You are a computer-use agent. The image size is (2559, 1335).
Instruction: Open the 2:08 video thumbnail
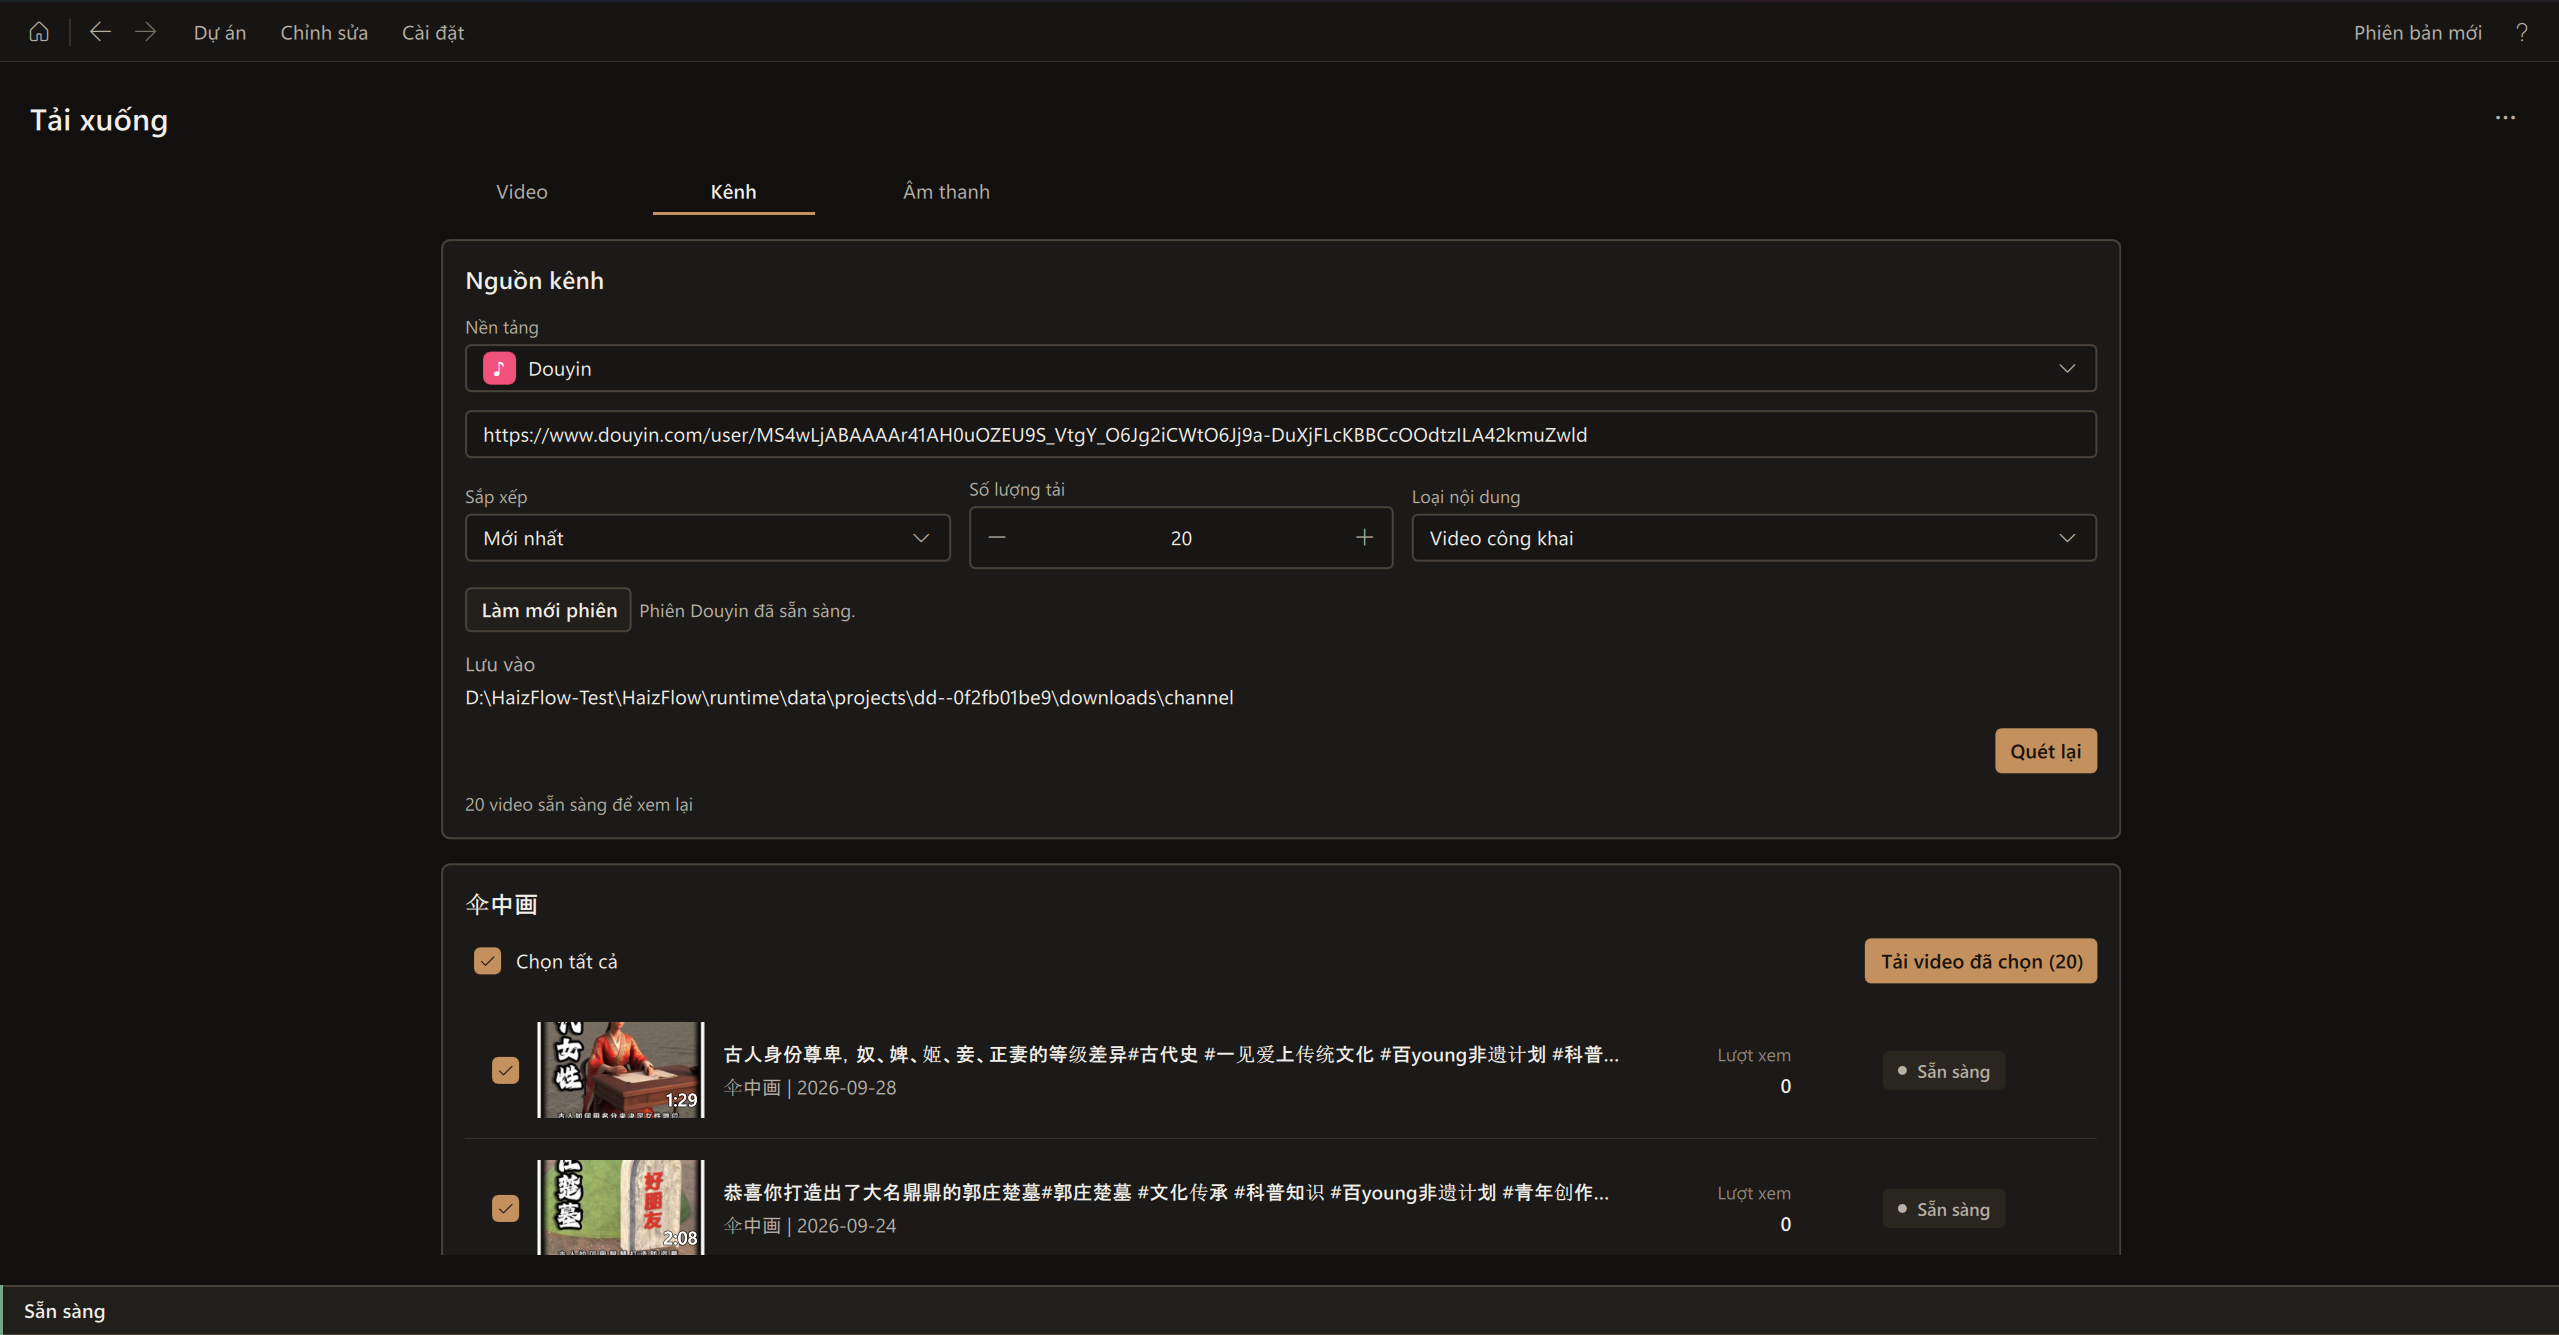[621, 1207]
